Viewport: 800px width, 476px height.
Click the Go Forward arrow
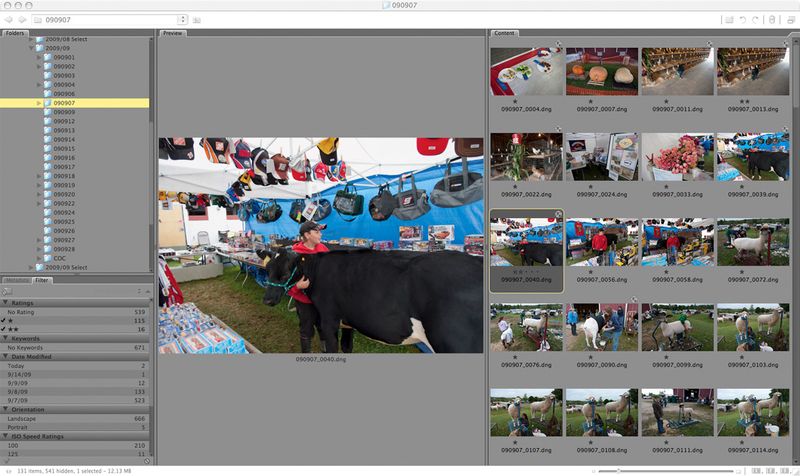[21, 19]
